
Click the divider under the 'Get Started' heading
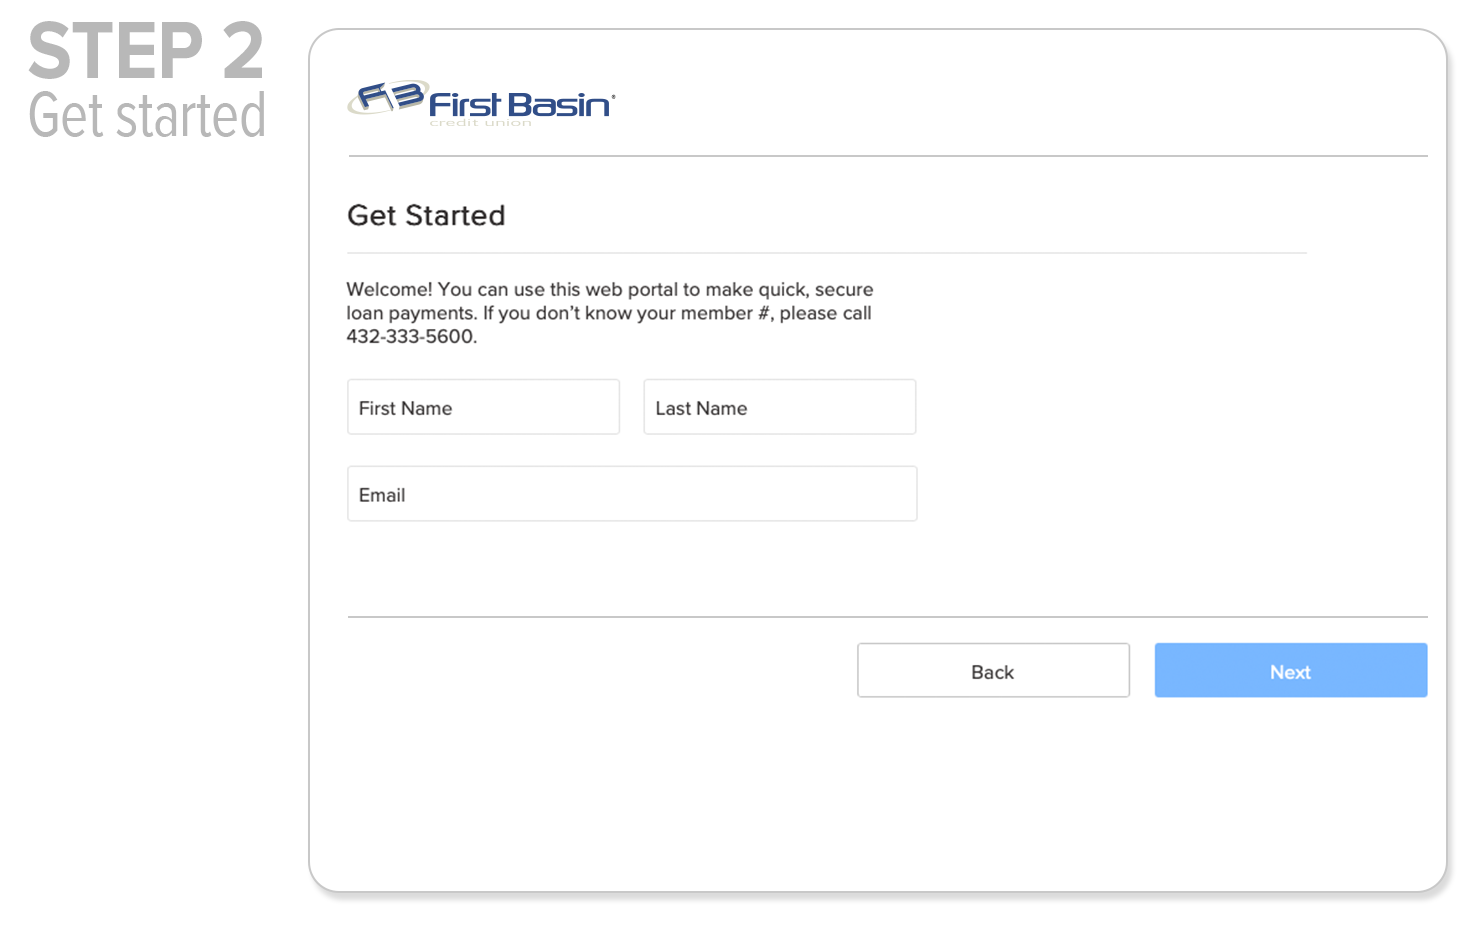(826, 253)
